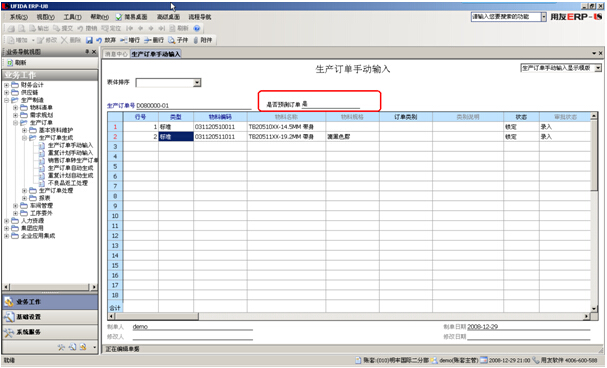
Task: Click the 删行 delete row icon
Action: coord(148,40)
